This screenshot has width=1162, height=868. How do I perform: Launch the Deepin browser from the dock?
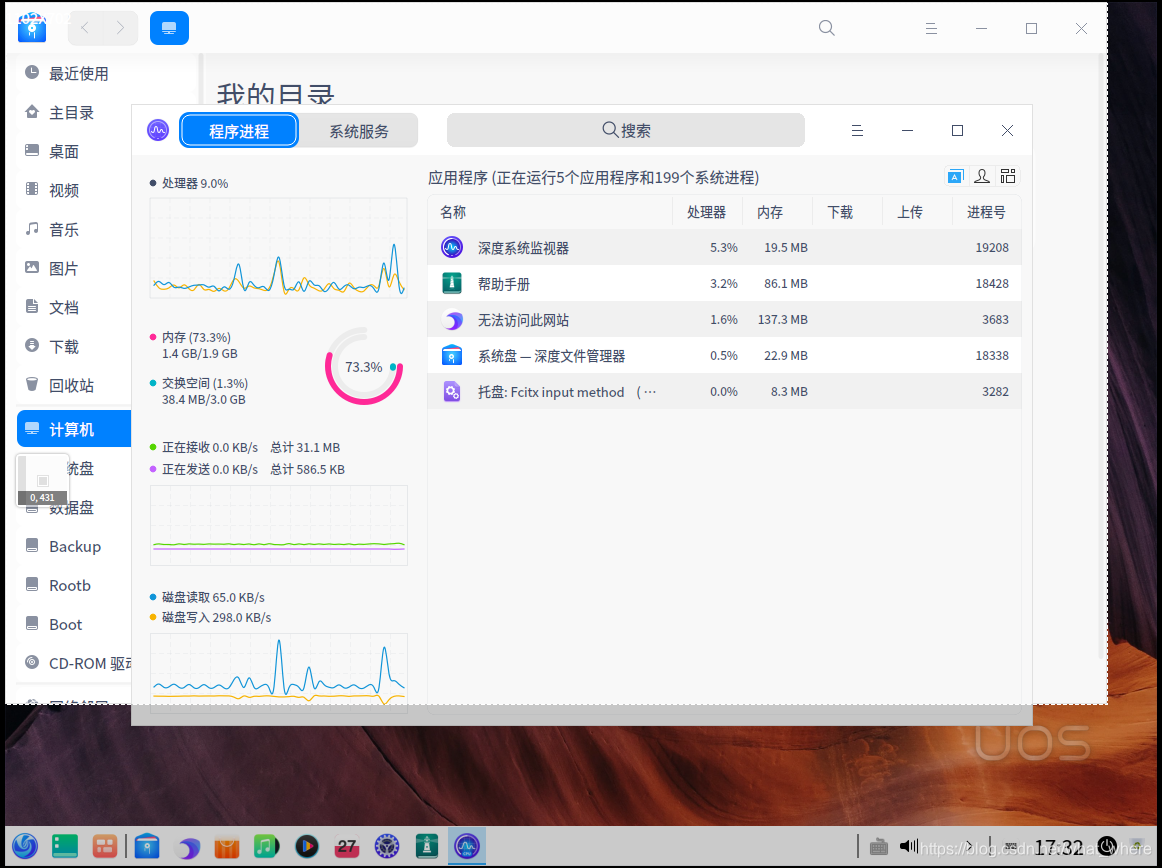pyautogui.click(x=187, y=846)
